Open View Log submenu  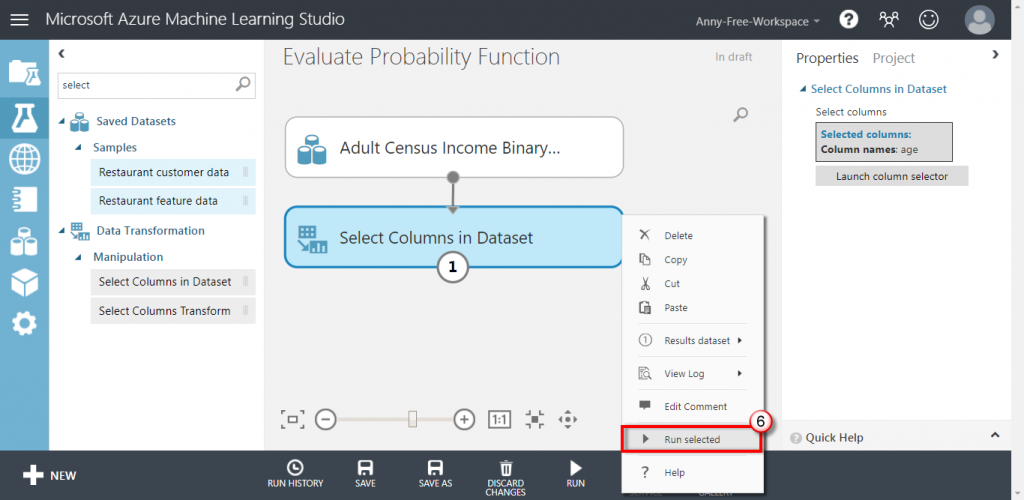[693, 373]
